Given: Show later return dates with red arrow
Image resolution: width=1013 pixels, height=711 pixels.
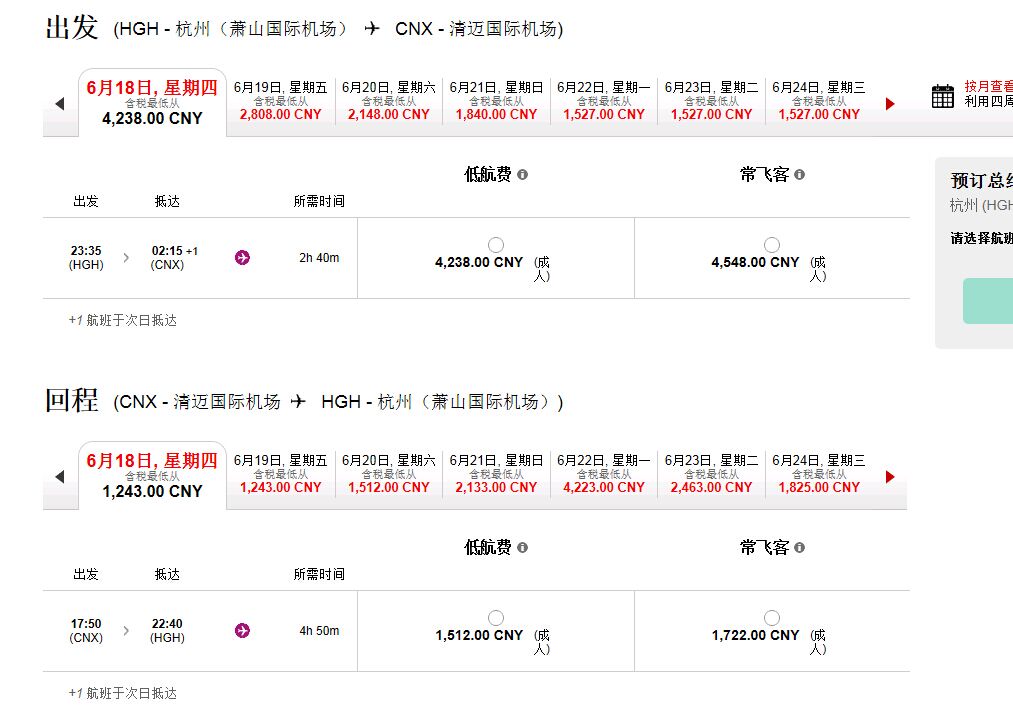Looking at the screenshot, I should click(x=890, y=477).
